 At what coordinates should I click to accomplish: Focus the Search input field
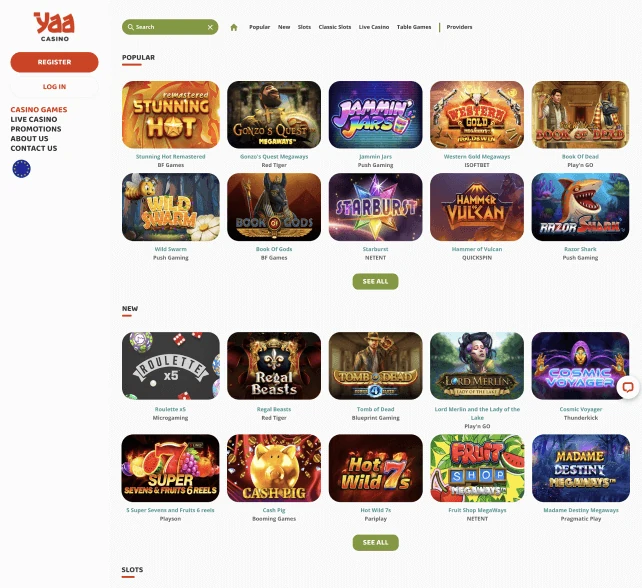170,27
